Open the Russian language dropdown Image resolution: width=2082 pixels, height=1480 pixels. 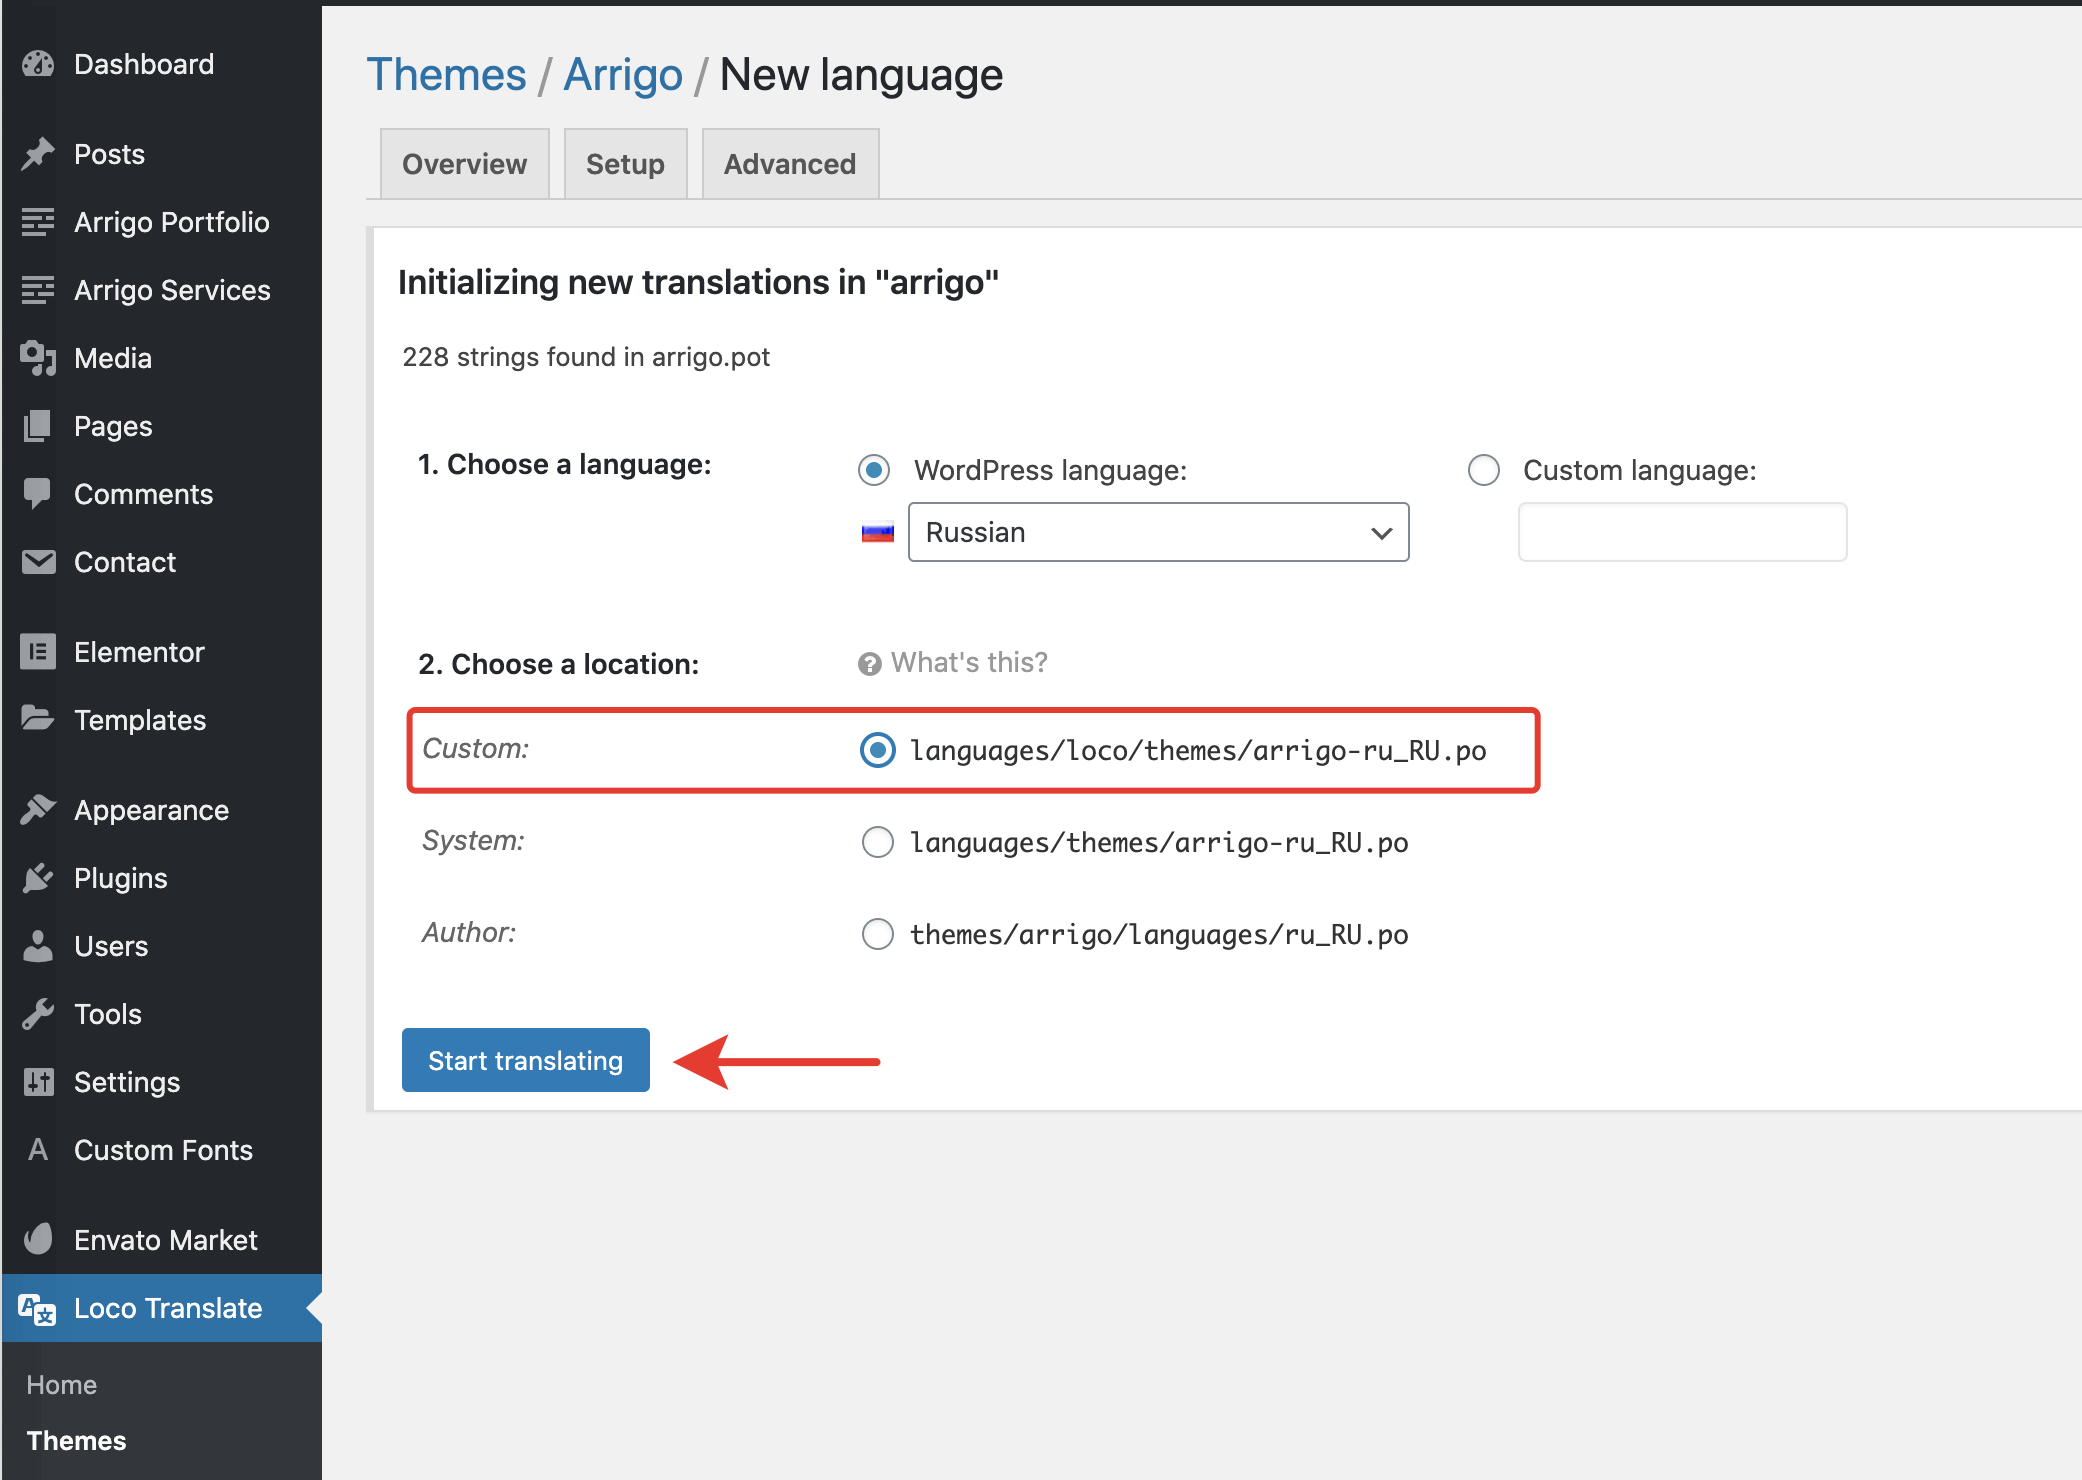[x=1158, y=532]
